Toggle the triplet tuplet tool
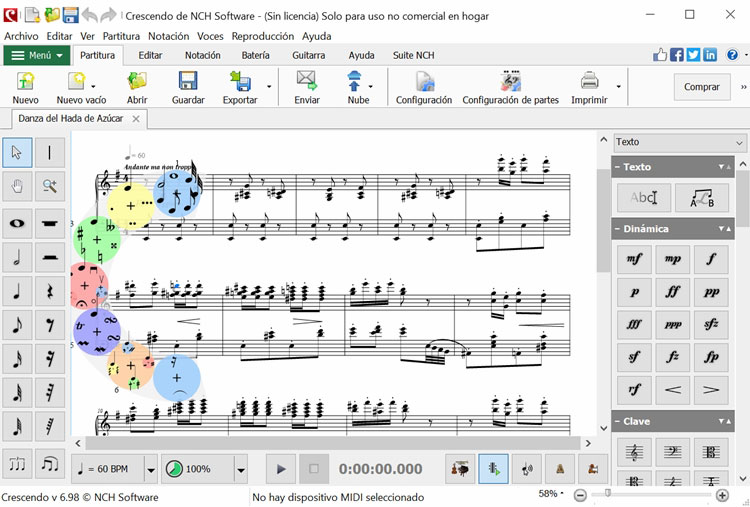750x507 pixels. point(17,463)
